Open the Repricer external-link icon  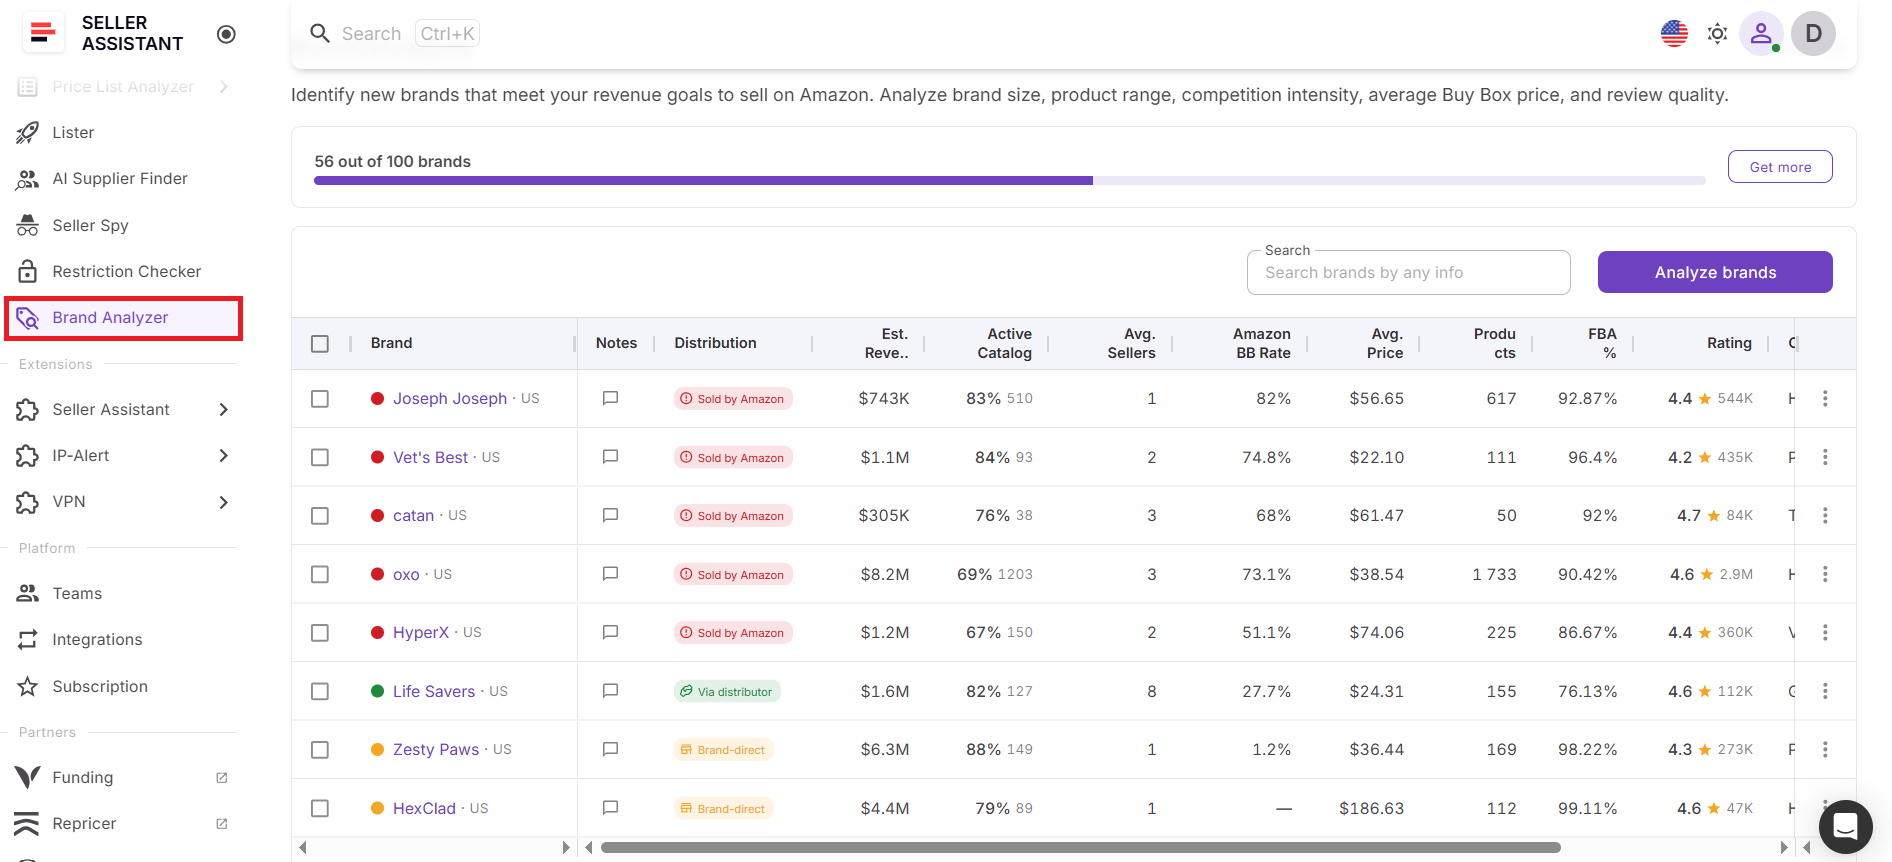click(x=222, y=823)
